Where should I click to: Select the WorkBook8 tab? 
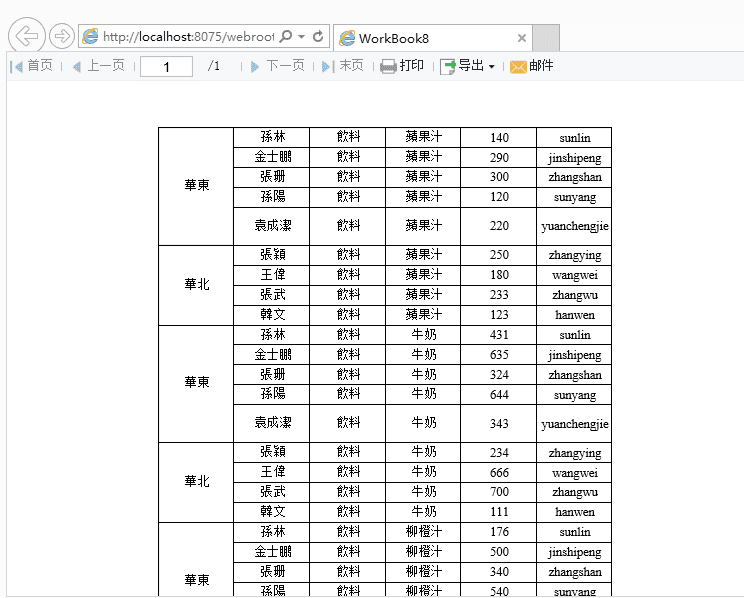[432, 38]
